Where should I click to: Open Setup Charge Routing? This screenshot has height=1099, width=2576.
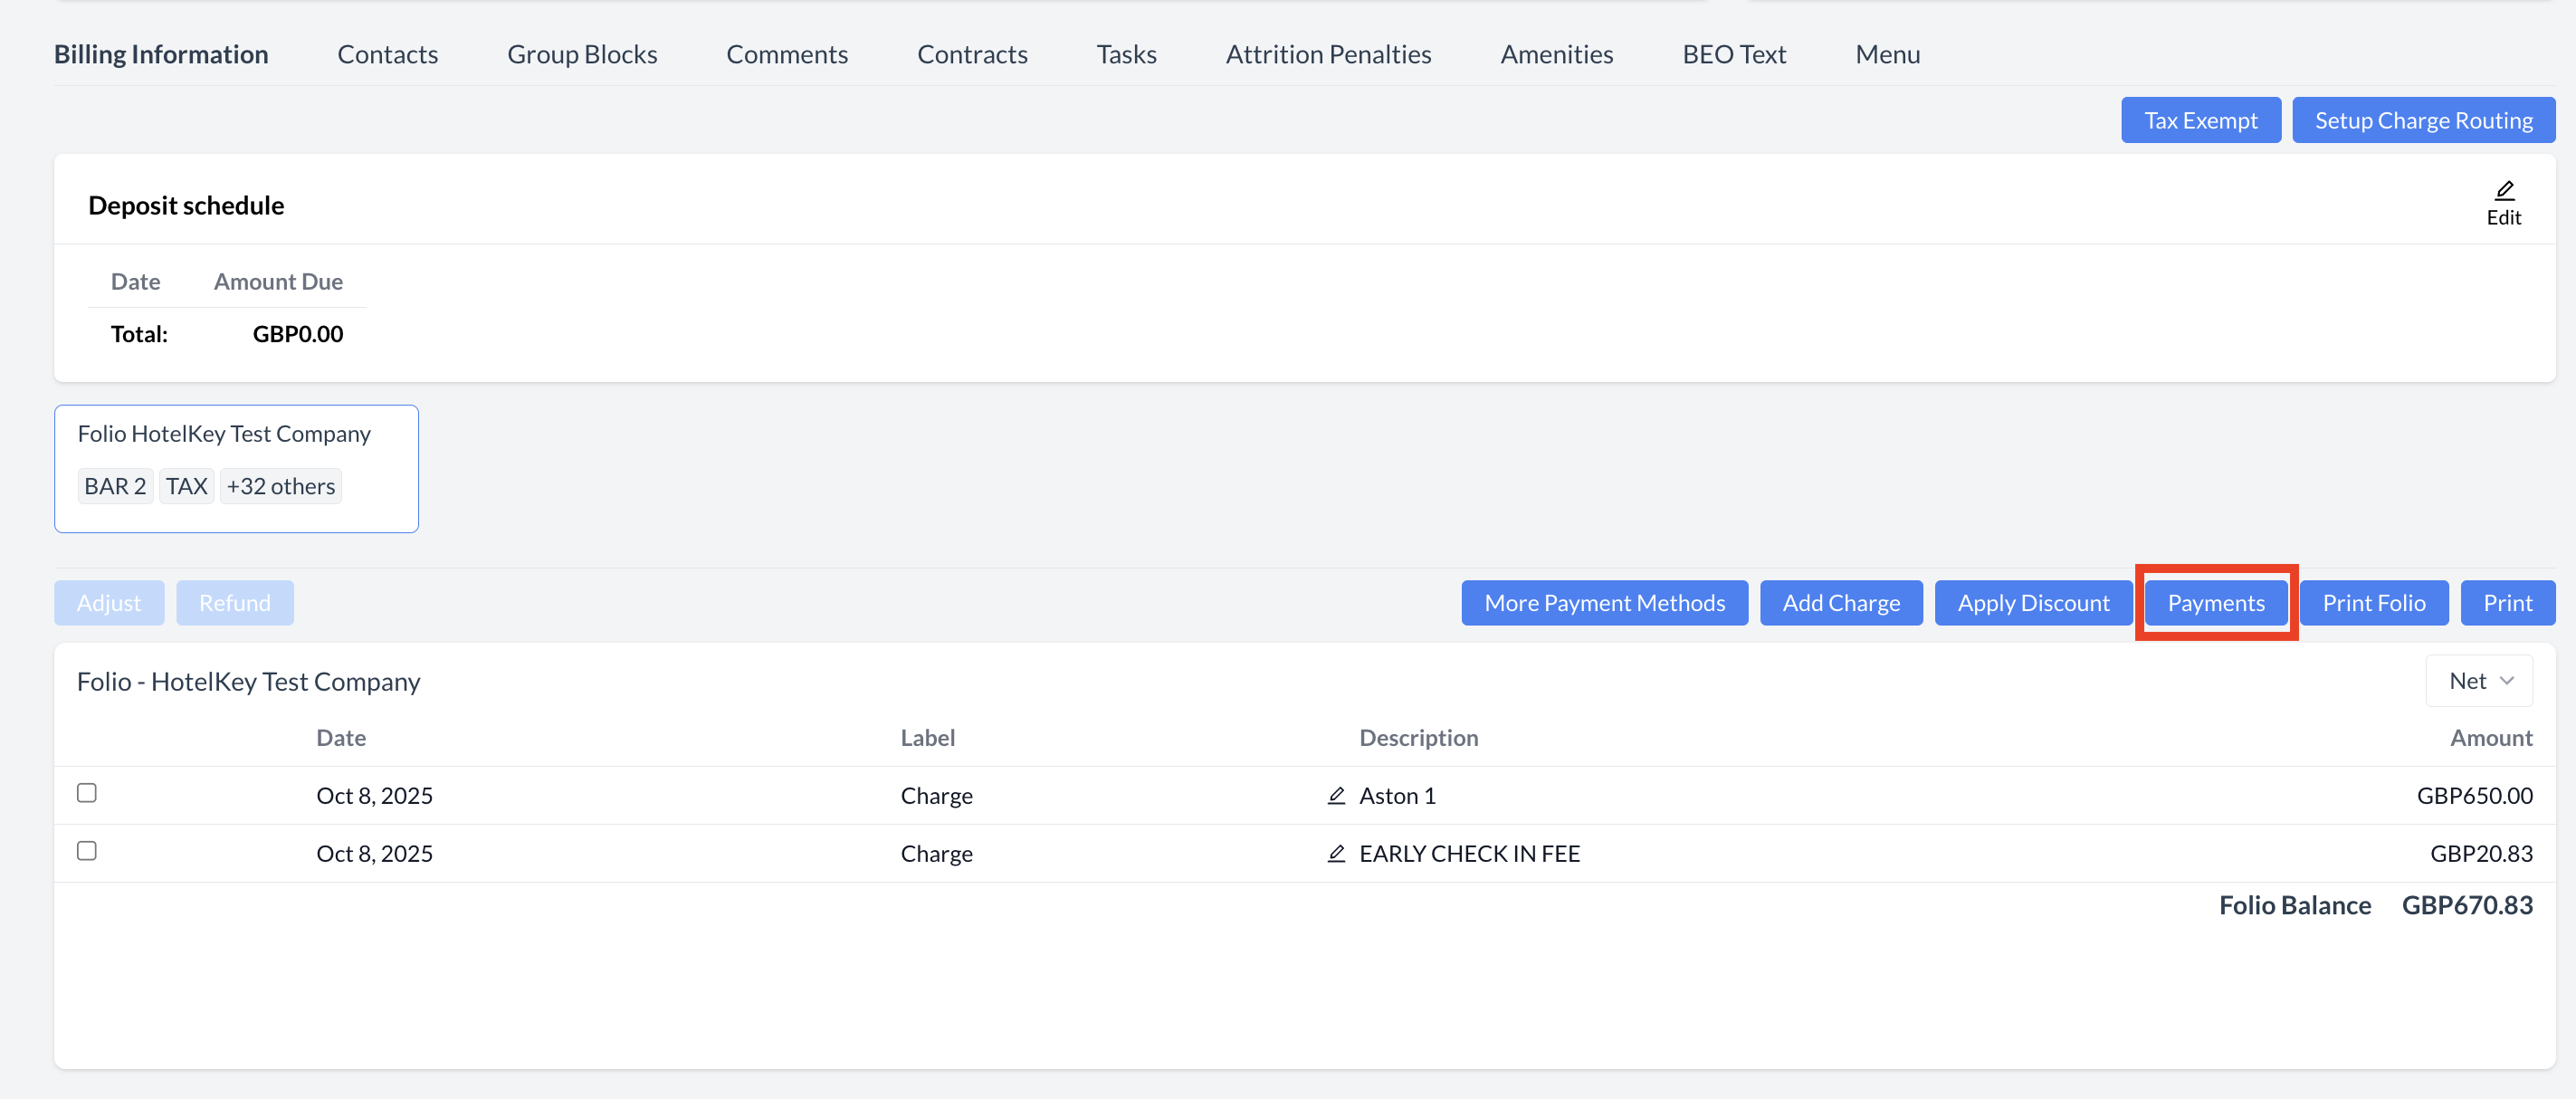point(2423,120)
